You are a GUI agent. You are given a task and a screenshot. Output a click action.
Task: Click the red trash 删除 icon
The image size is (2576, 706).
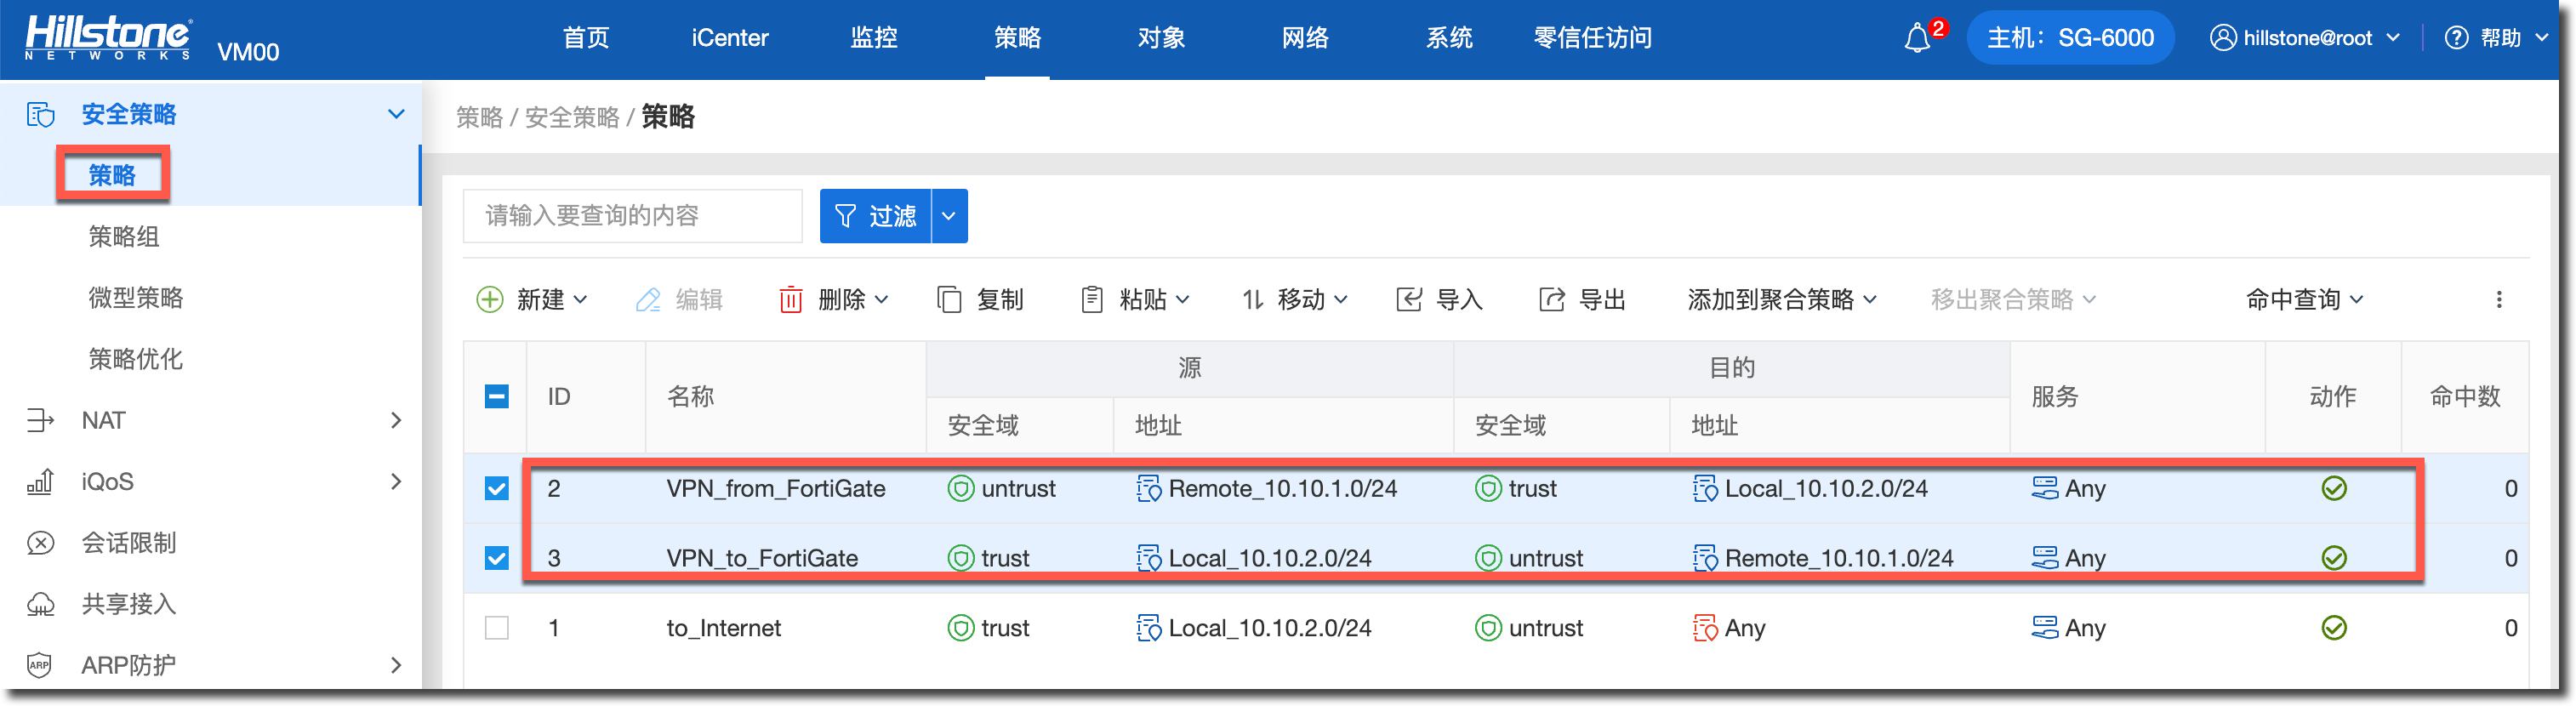pyautogui.click(x=790, y=299)
